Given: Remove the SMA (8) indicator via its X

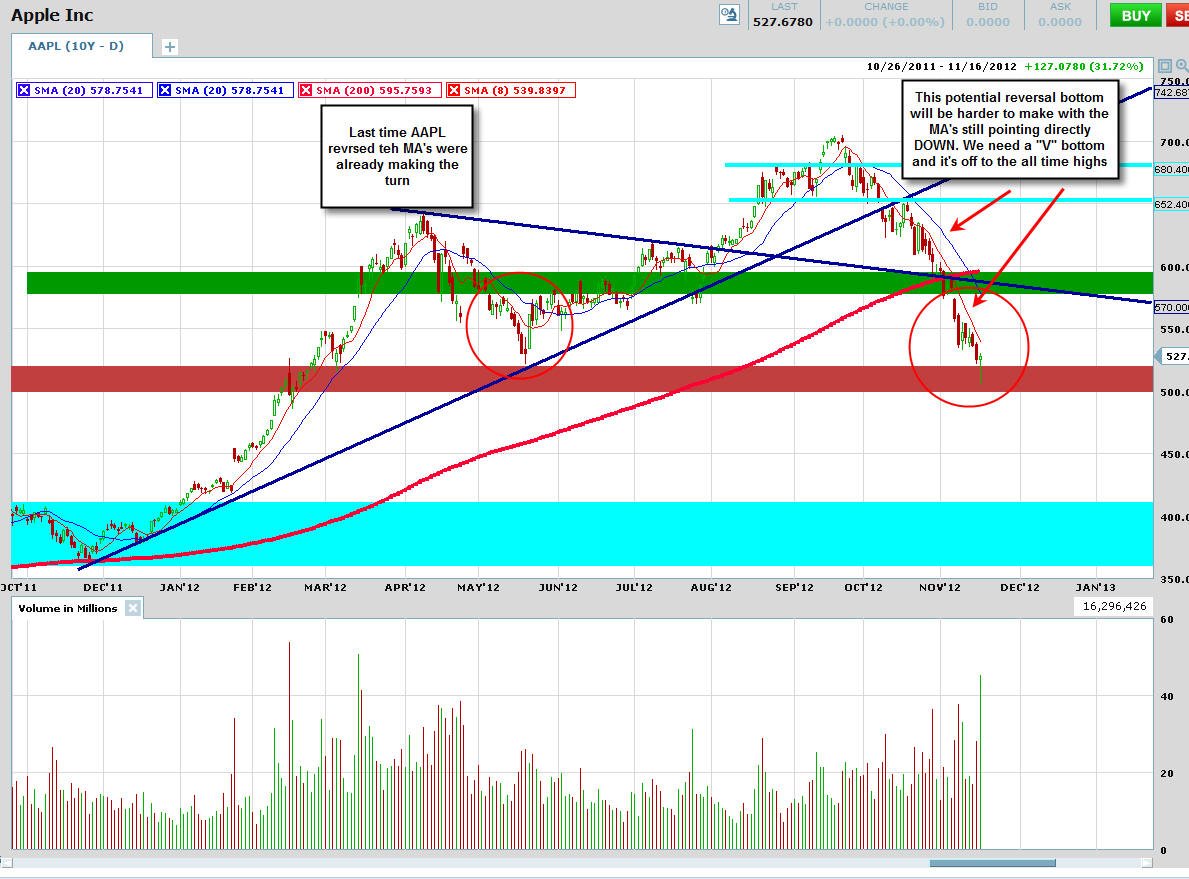Looking at the screenshot, I should pos(453,90).
